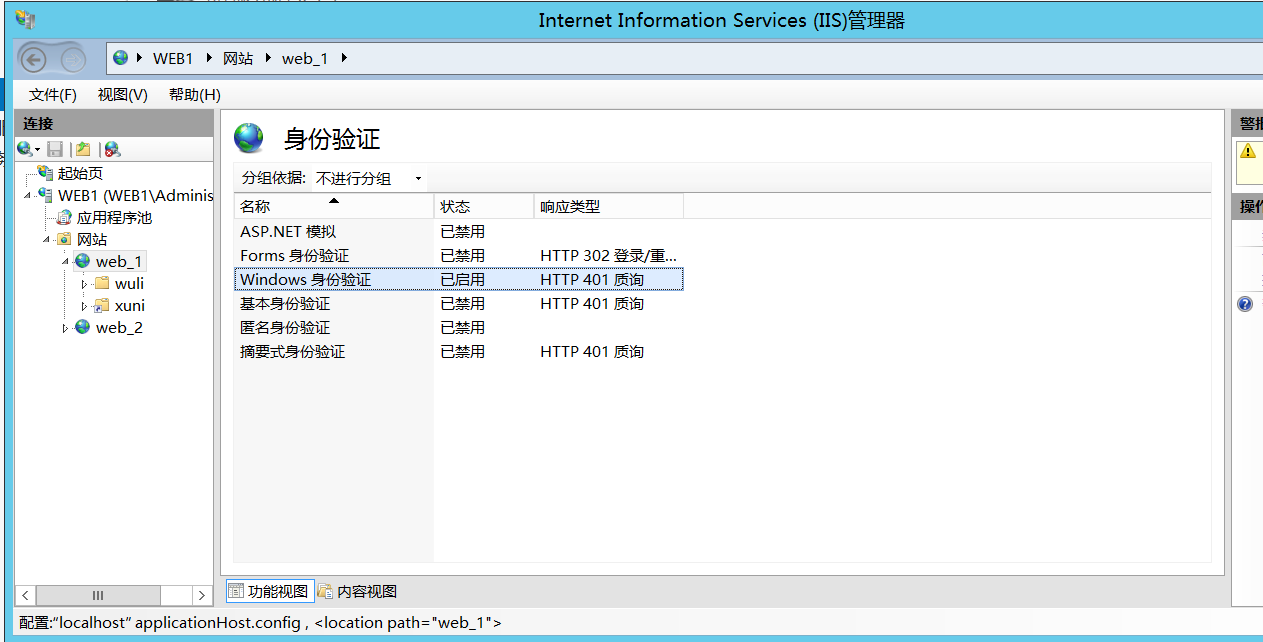Click the 内容视图 content view tab icon
This screenshot has width=1263, height=642.
325,591
